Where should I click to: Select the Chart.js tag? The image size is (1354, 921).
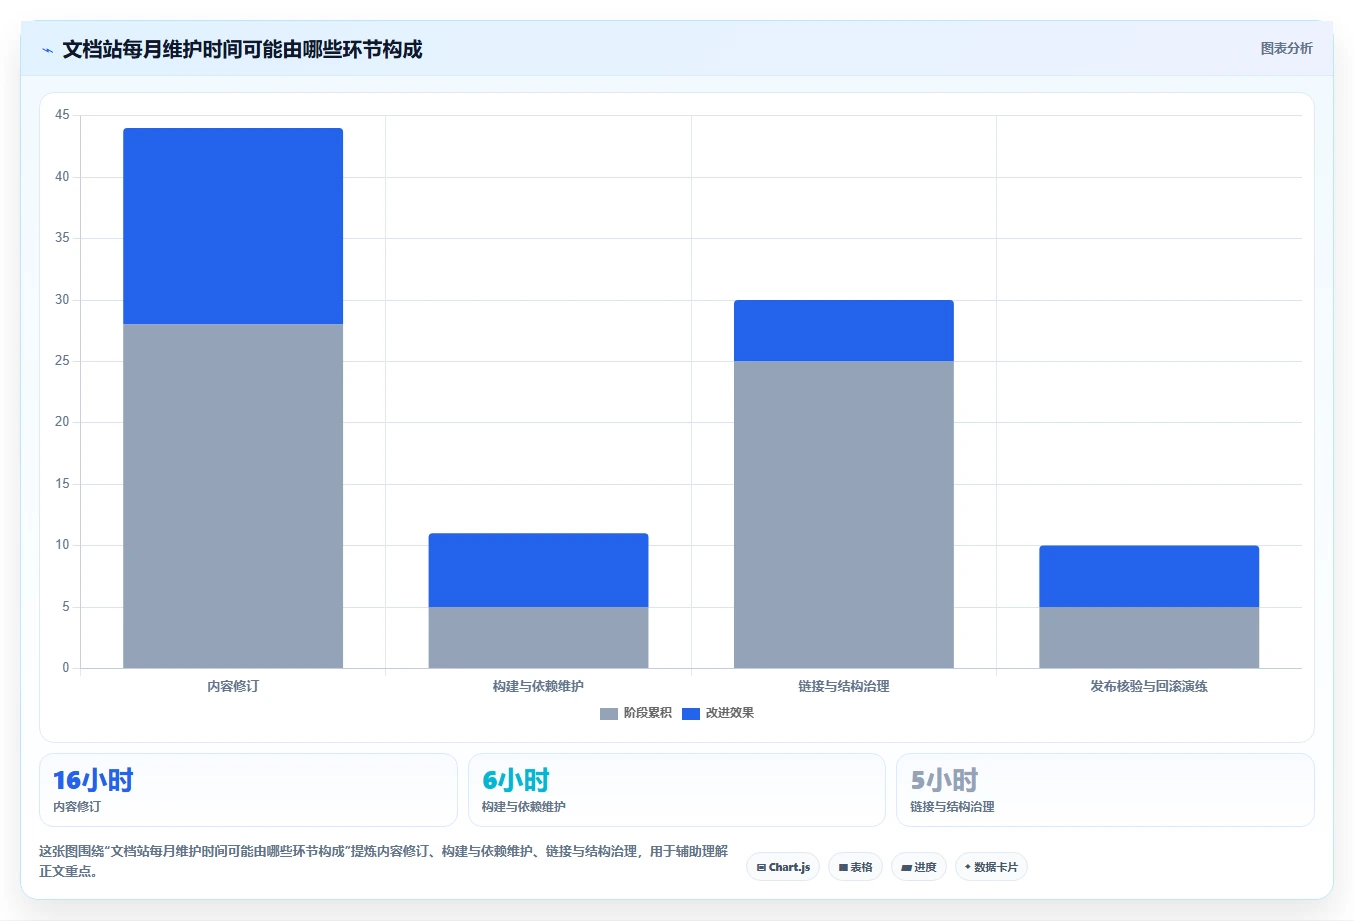tap(783, 867)
